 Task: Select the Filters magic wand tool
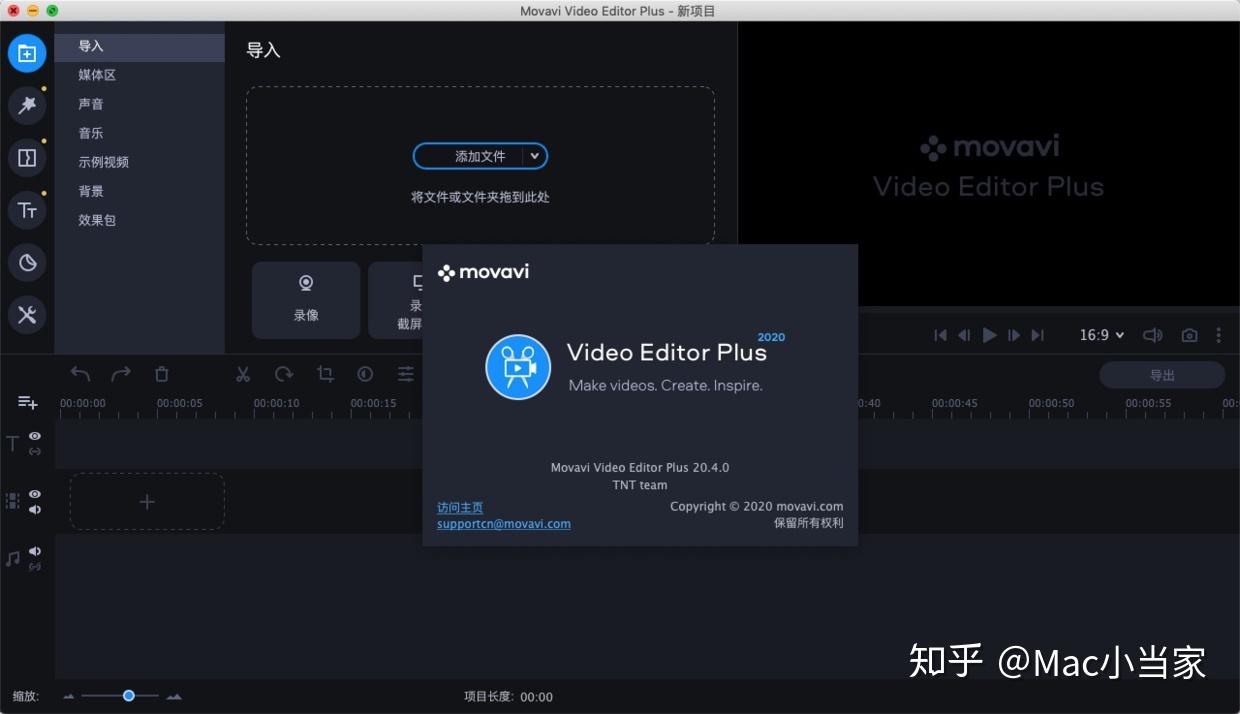click(27, 105)
